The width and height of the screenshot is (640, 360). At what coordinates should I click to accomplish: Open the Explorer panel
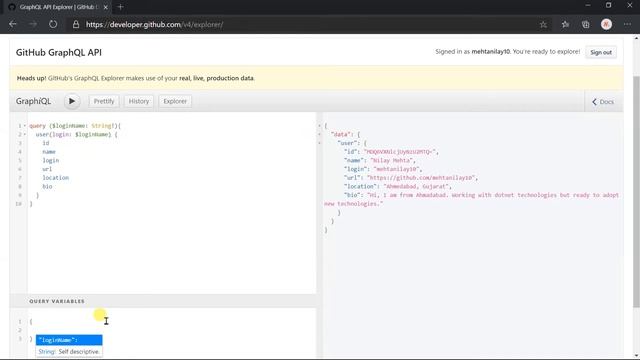[x=175, y=101]
